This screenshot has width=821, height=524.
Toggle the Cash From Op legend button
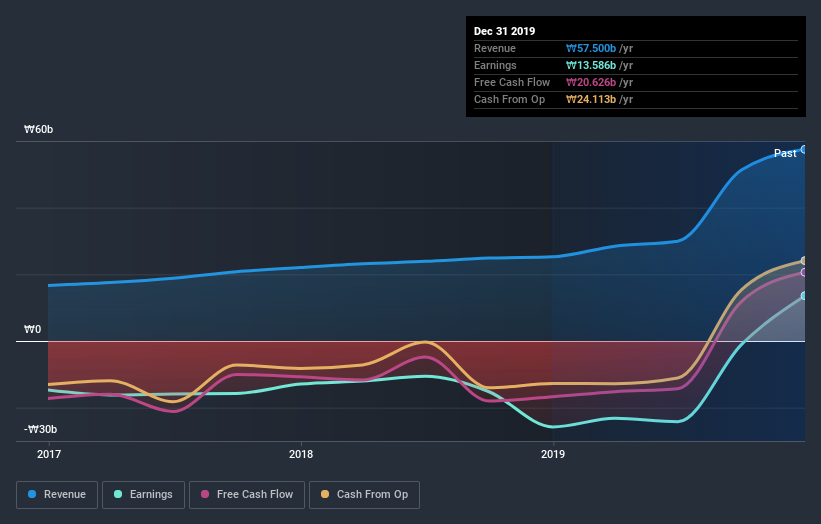click(364, 495)
